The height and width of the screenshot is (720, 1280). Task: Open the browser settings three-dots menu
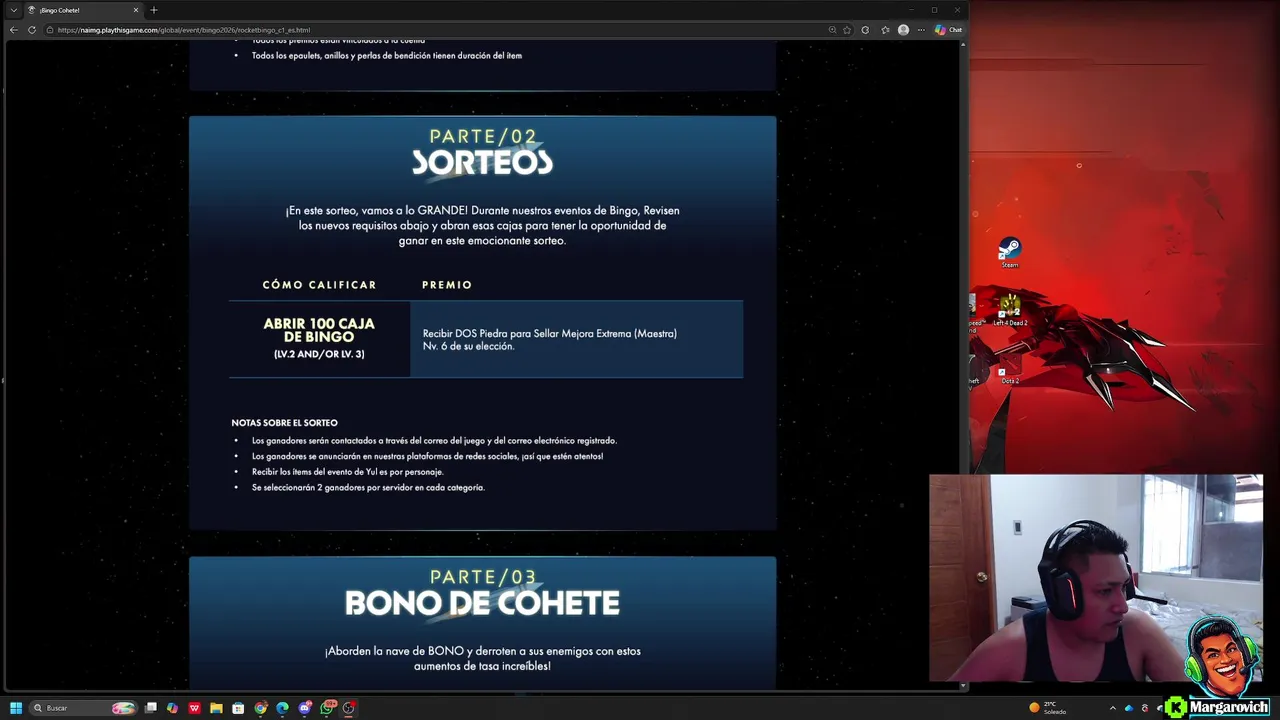921,30
